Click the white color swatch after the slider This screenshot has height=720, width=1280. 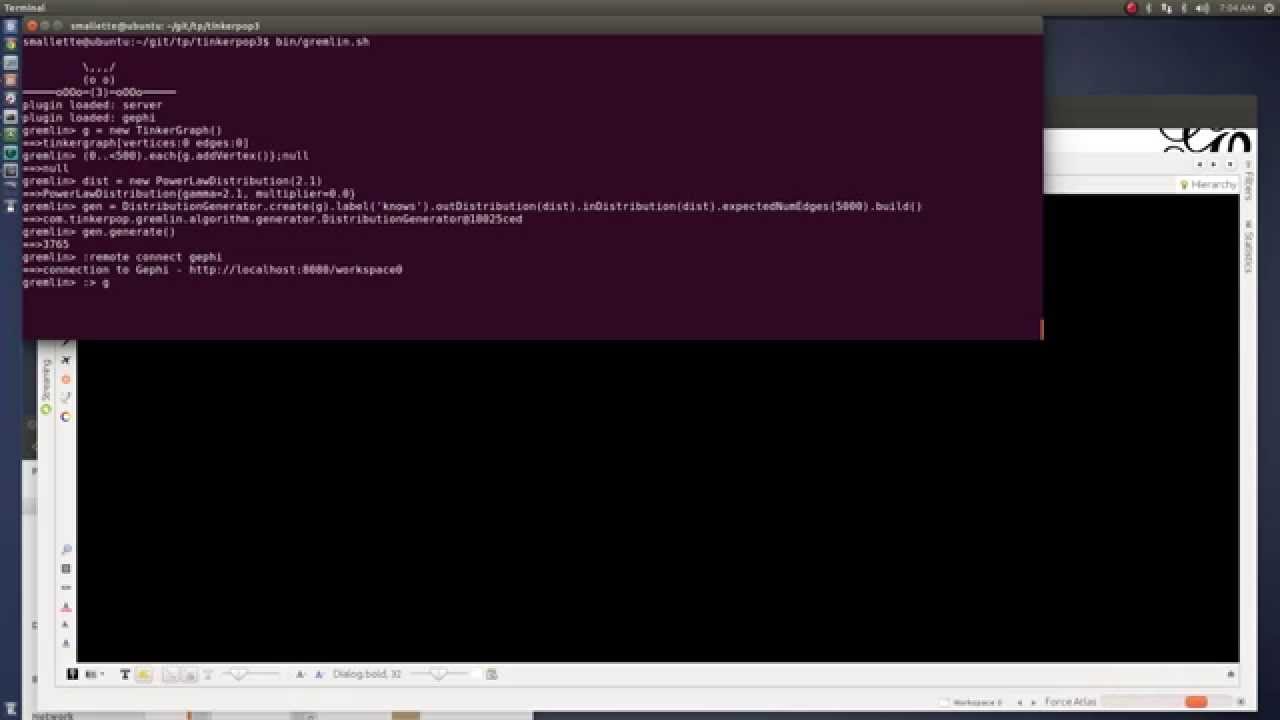(476, 675)
